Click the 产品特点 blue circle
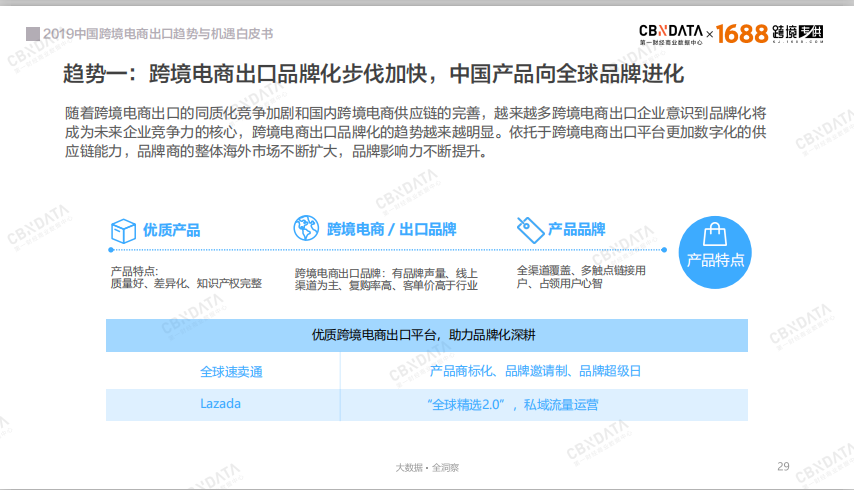 click(715, 252)
